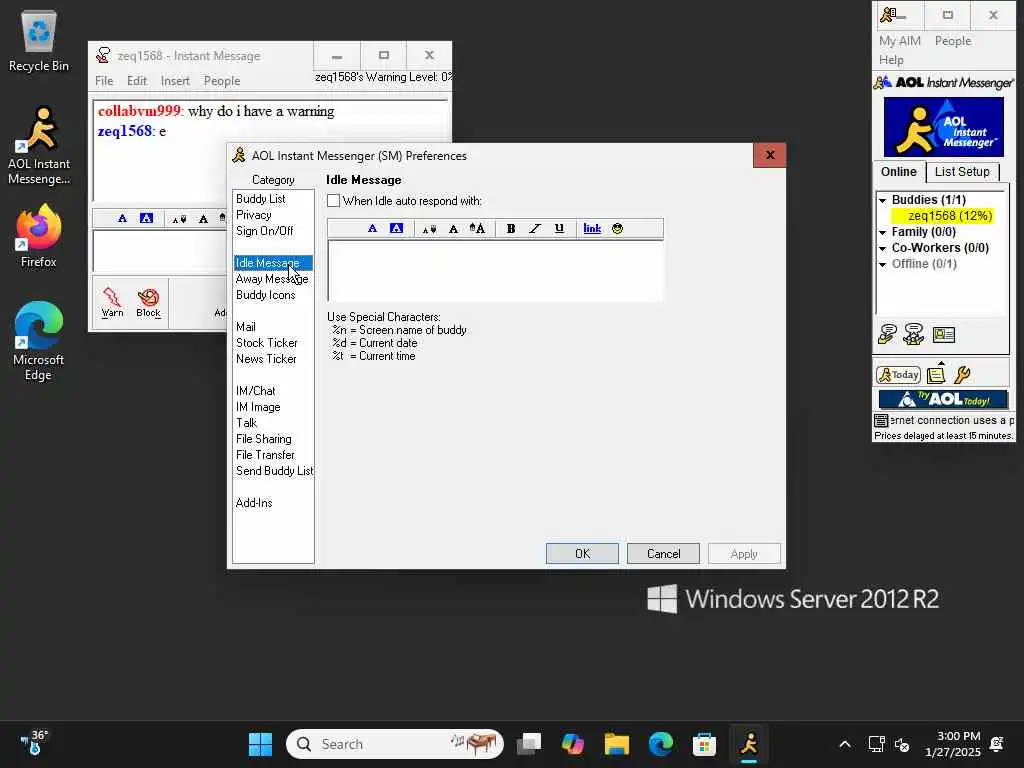Image resolution: width=1024 pixels, height=768 pixels.
Task: Collapse the Buddies (1/1) group
Action: [x=882, y=200]
